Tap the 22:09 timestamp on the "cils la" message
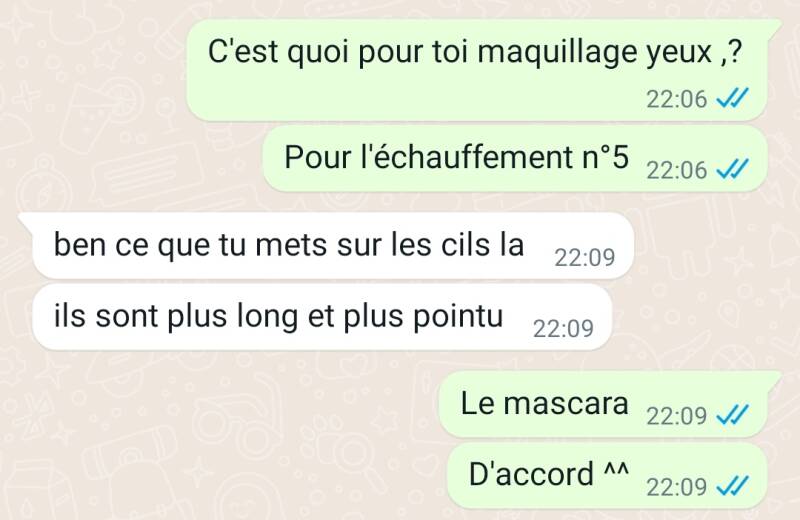The image size is (800, 520). (585, 257)
